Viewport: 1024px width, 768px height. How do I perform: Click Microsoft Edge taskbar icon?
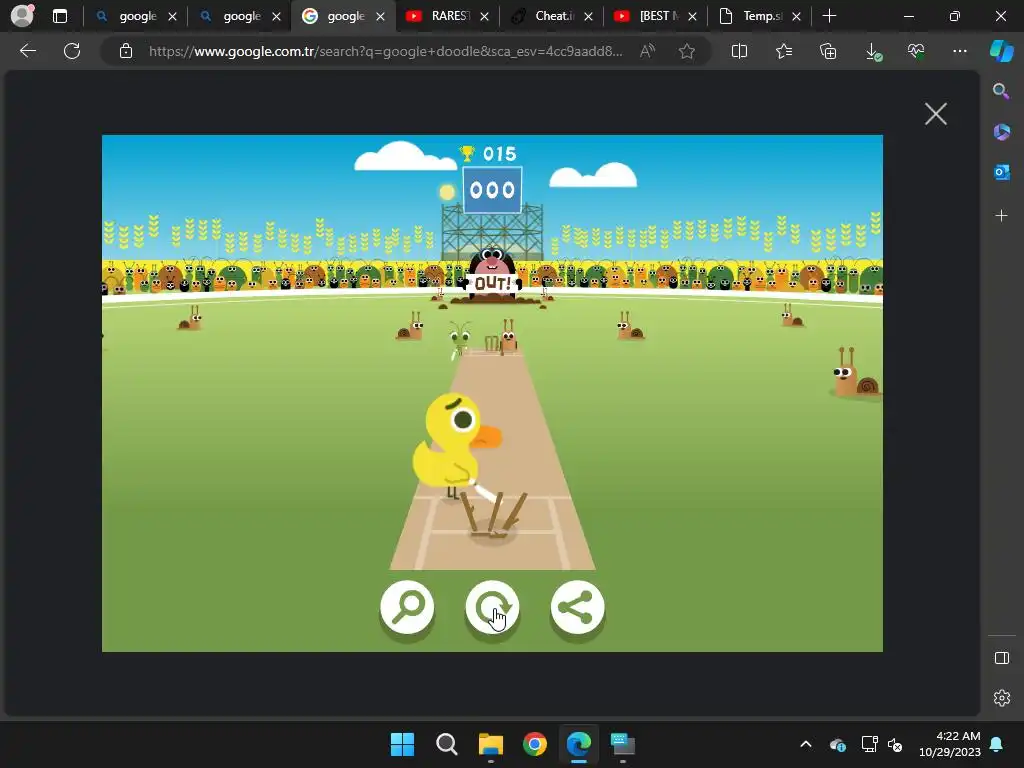[579, 744]
